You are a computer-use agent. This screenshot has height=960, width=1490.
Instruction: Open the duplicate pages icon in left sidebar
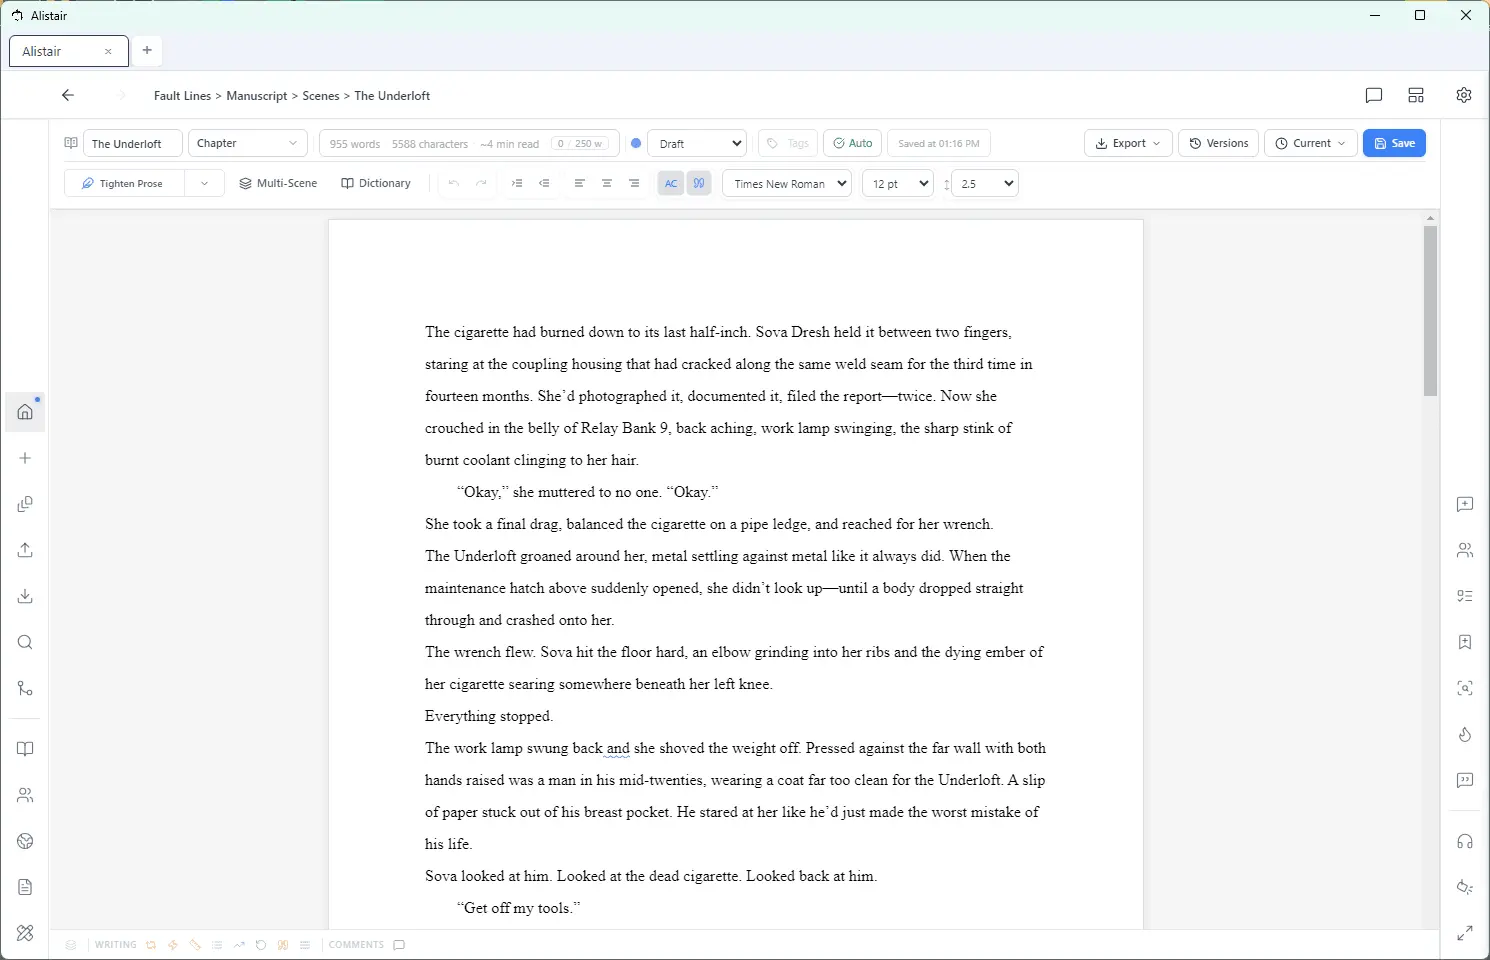[x=25, y=504]
